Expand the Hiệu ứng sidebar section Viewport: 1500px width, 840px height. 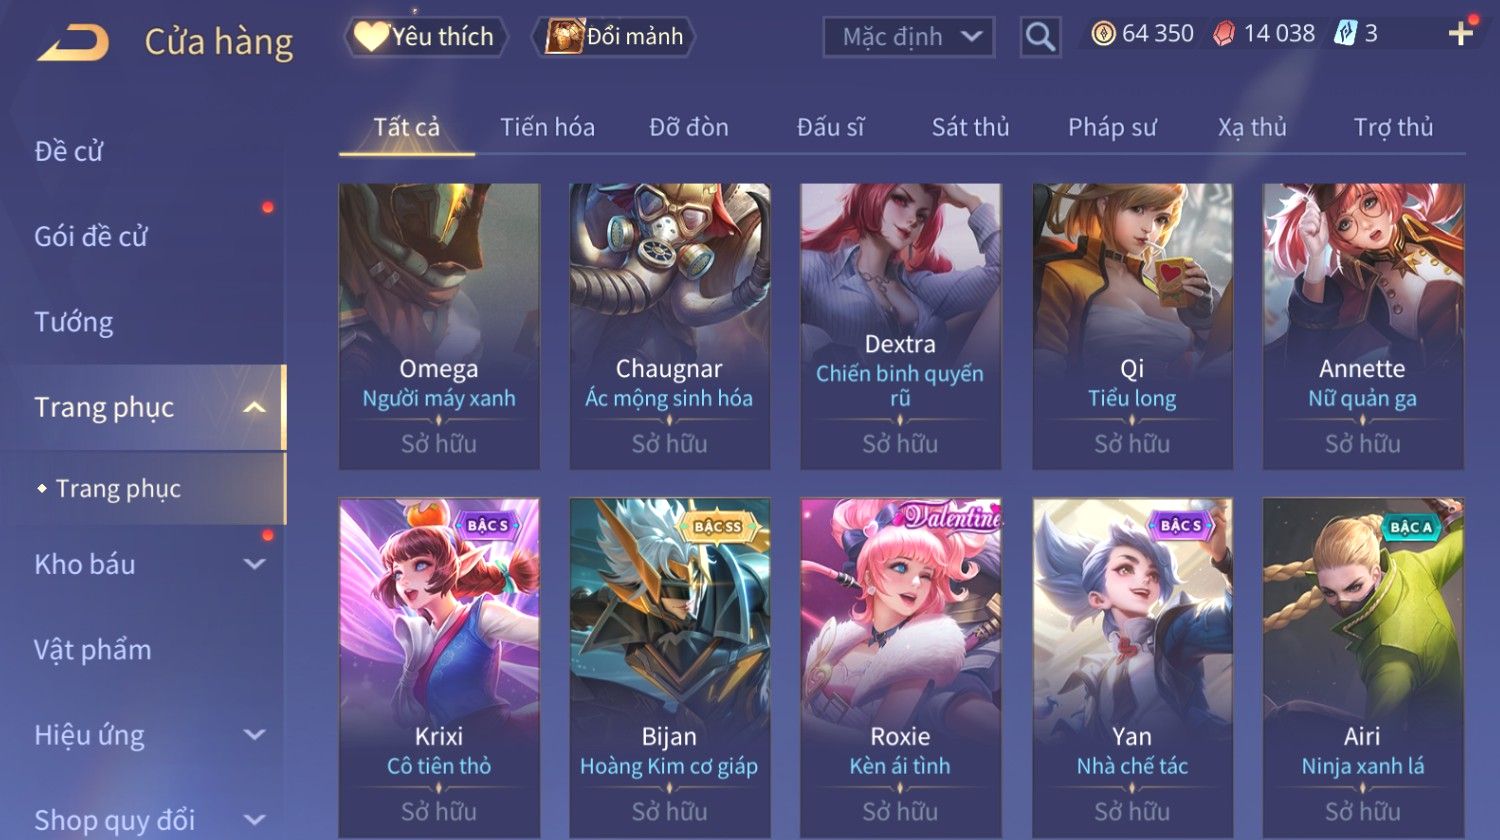pyautogui.click(x=255, y=735)
